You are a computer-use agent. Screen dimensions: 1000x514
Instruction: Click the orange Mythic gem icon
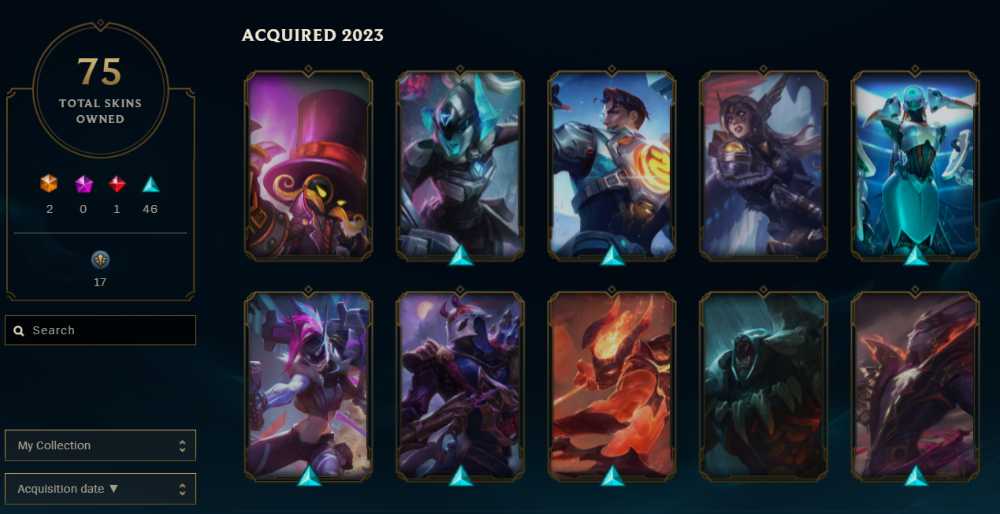tap(49, 184)
